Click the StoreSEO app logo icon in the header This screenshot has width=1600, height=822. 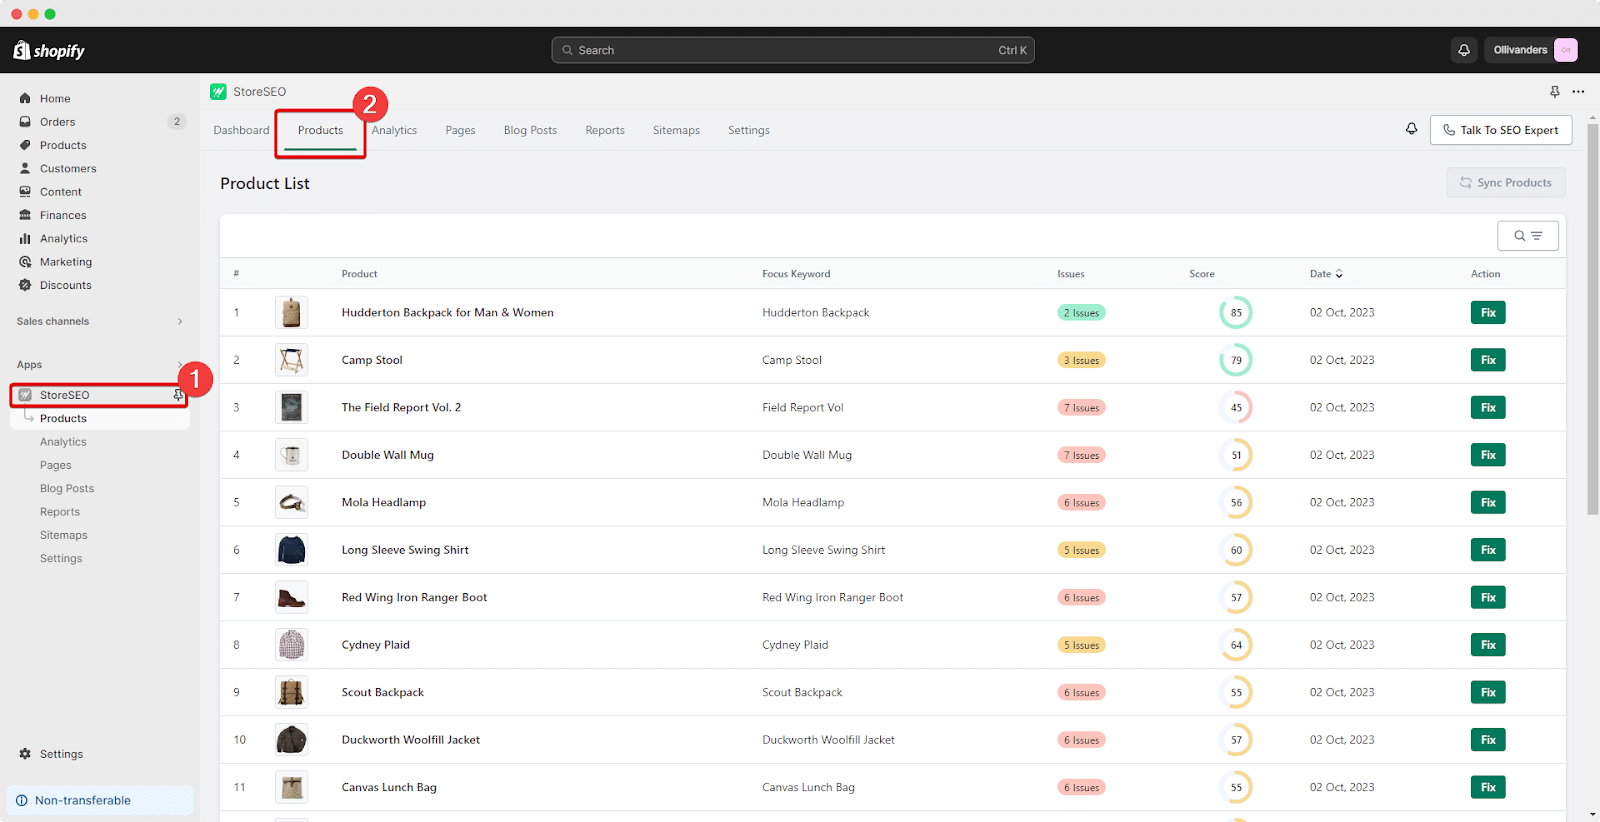[x=218, y=92]
